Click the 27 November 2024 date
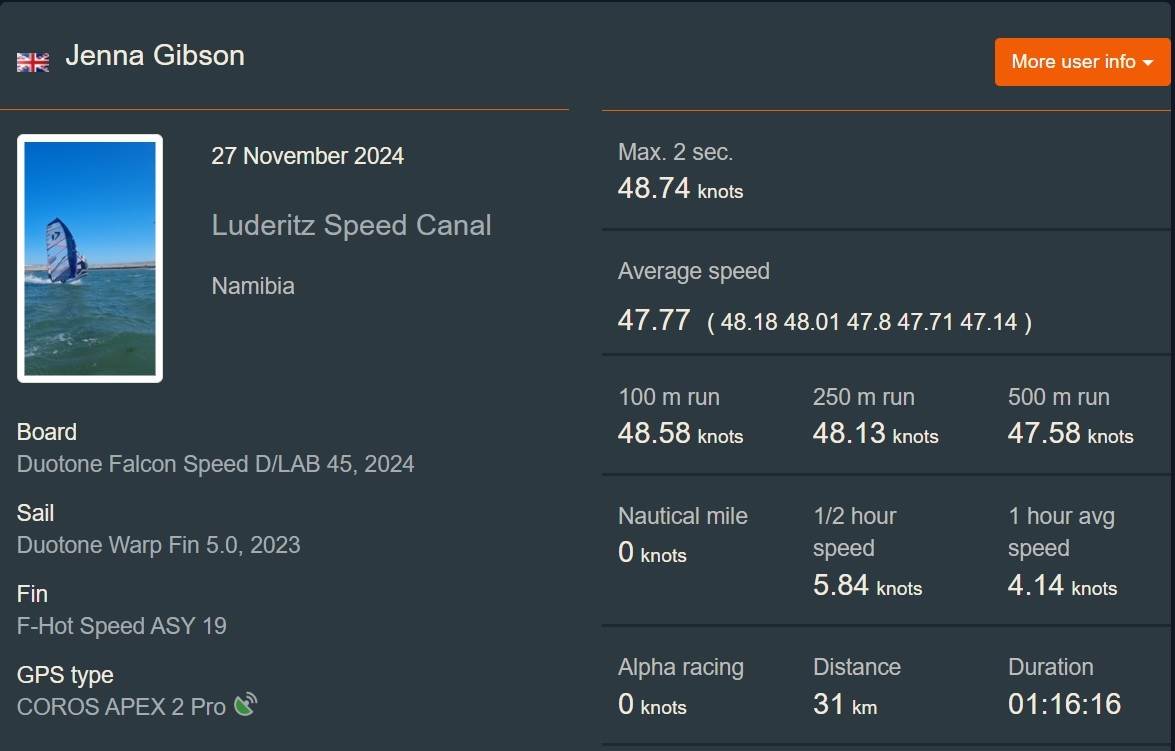The height and width of the screenshot is (751, 1175). pyautogui.click(x=307, y=156)
